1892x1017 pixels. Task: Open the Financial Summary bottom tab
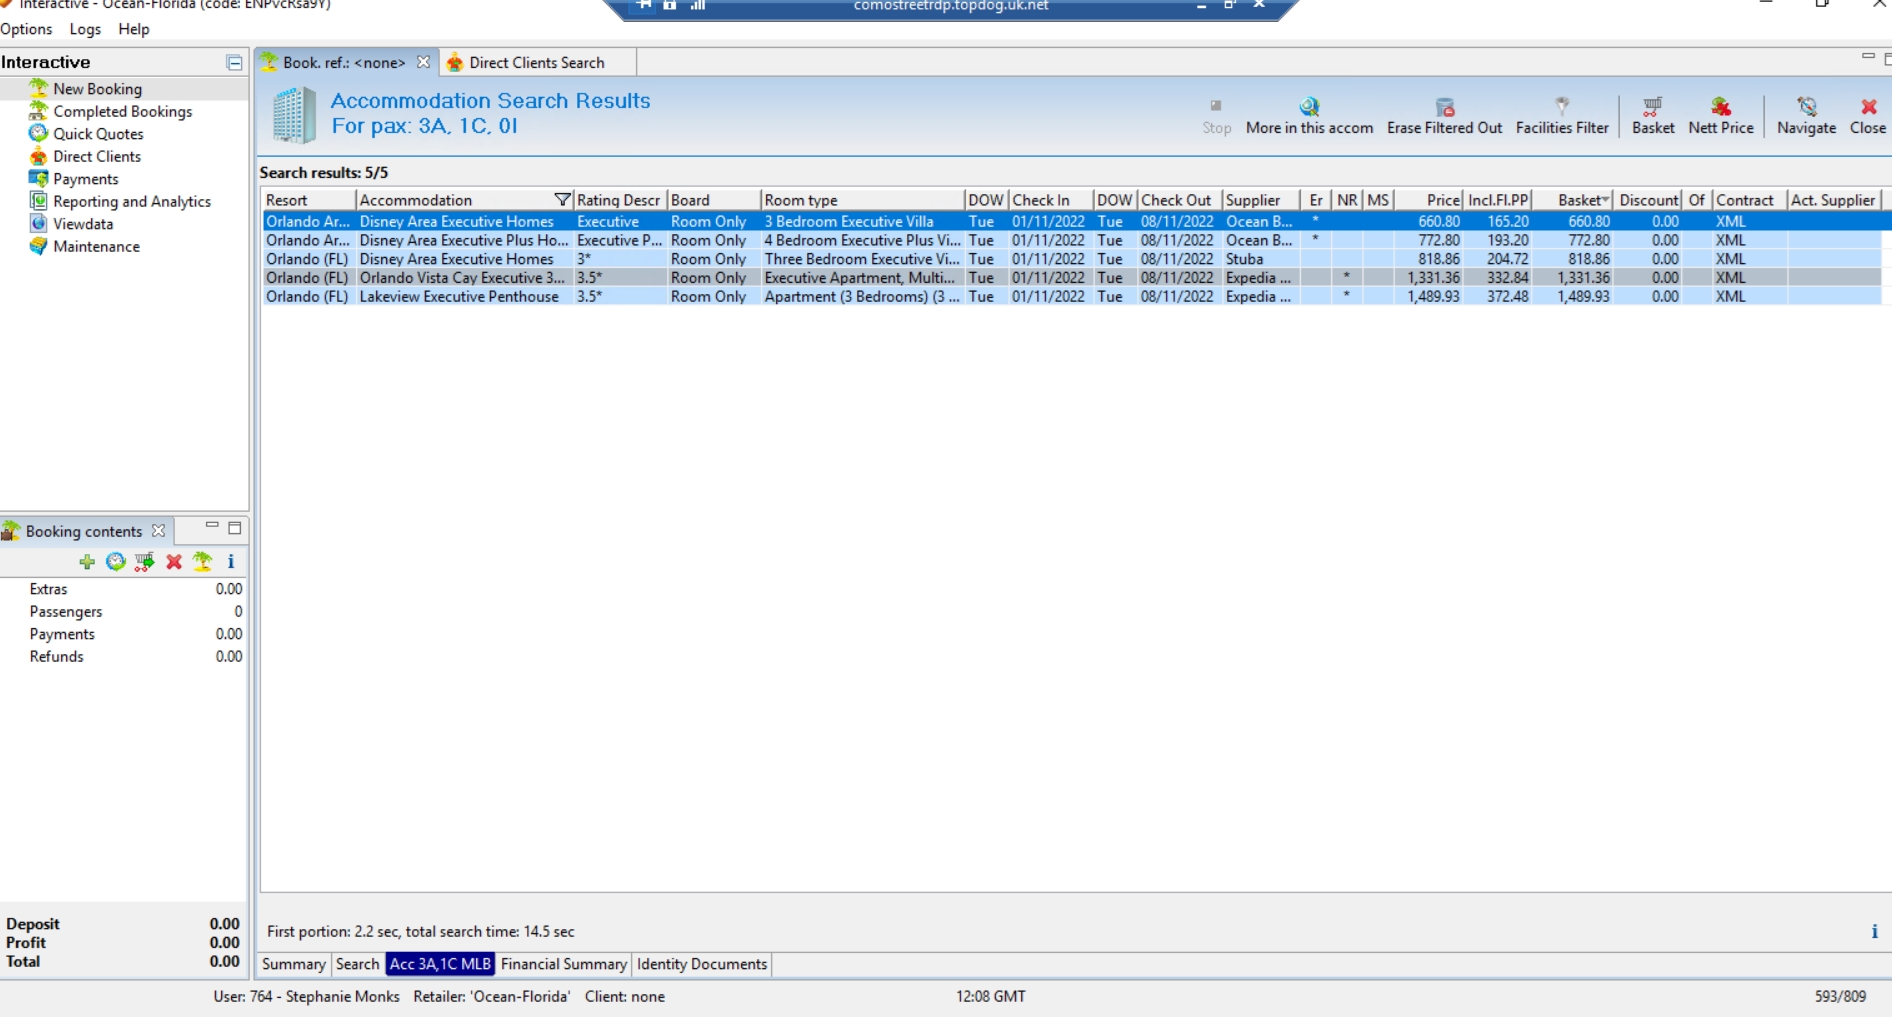point(563,964)
